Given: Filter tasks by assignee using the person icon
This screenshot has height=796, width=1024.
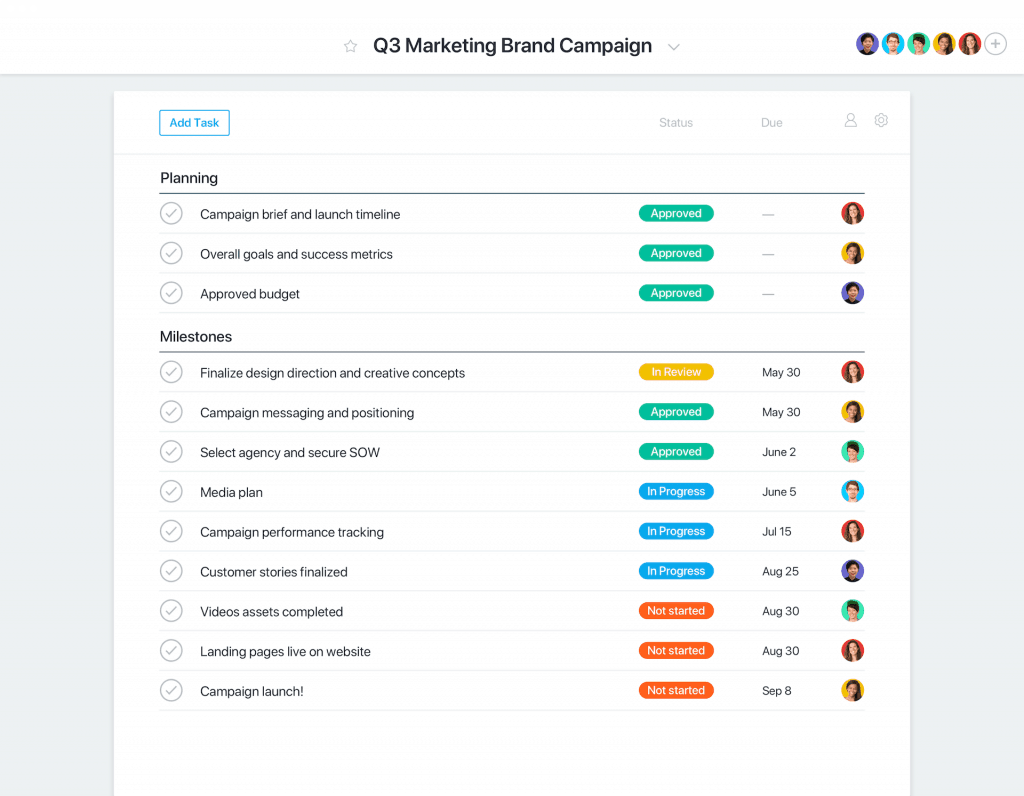Looking at the screenshot, I should (x=850, y=119).
